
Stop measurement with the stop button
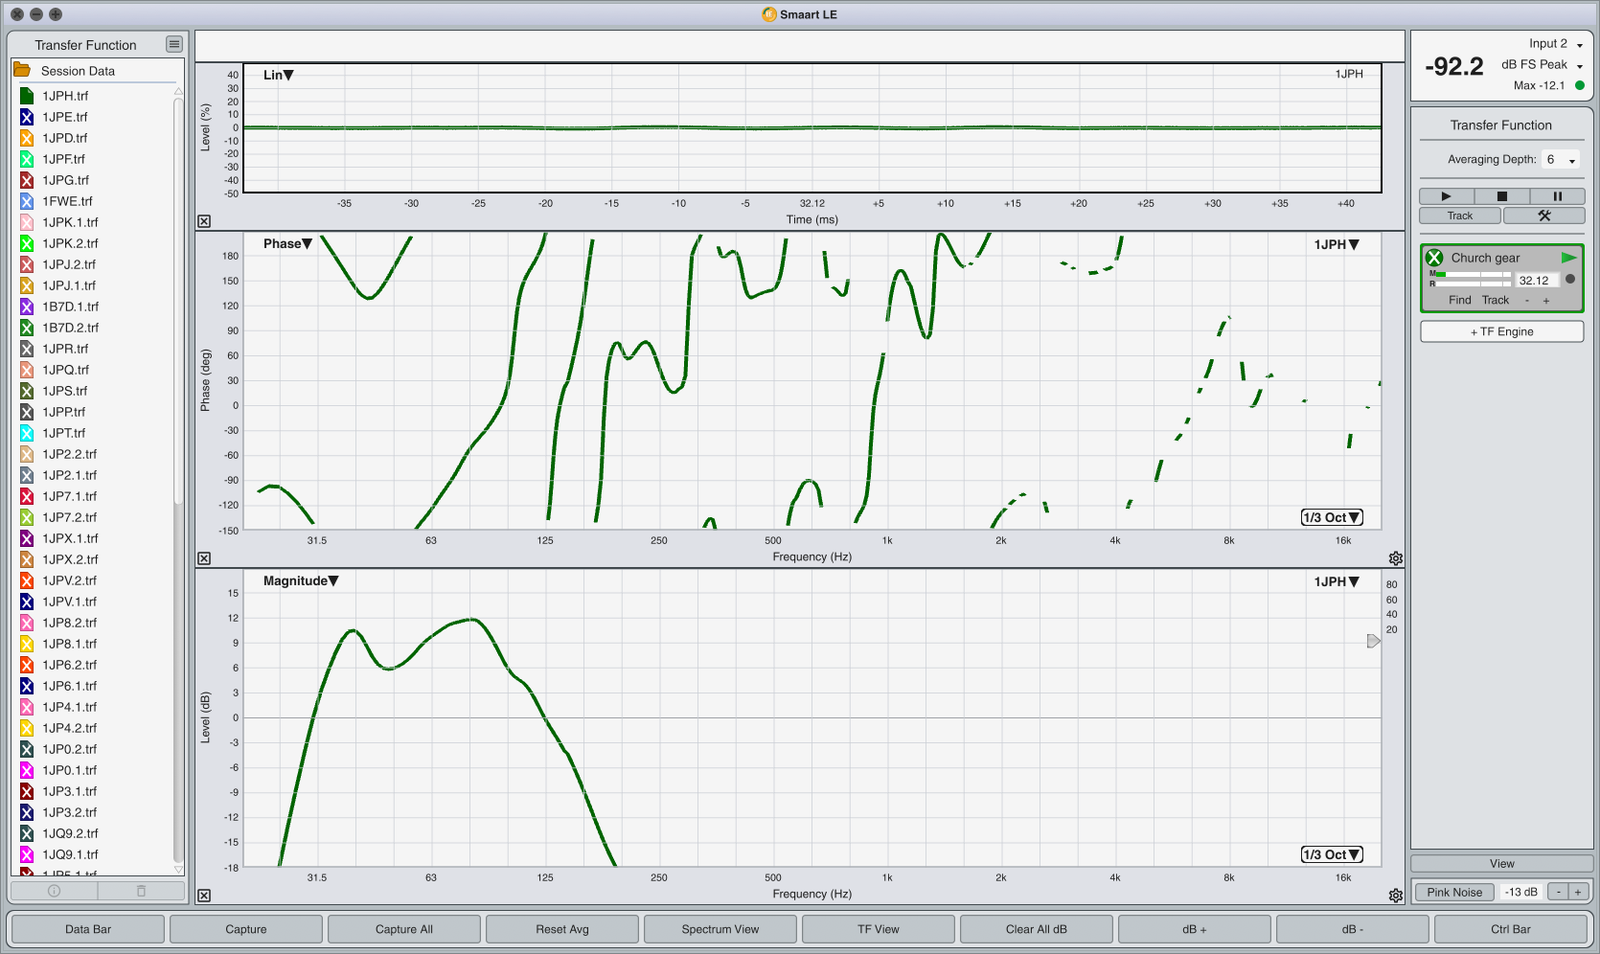tap(1501, 196)
